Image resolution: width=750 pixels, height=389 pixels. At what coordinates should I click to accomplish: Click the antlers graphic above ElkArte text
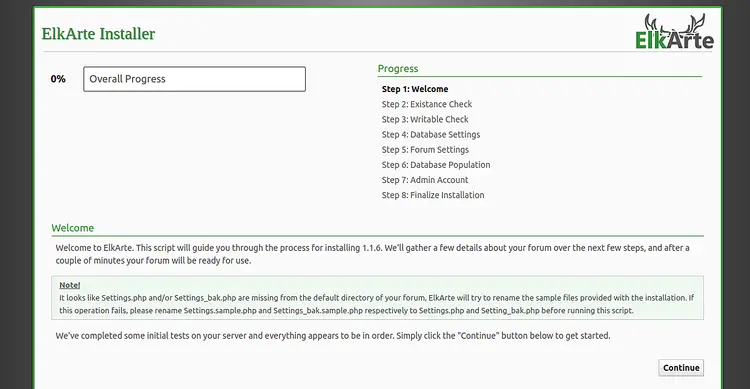tap(674, 24)
